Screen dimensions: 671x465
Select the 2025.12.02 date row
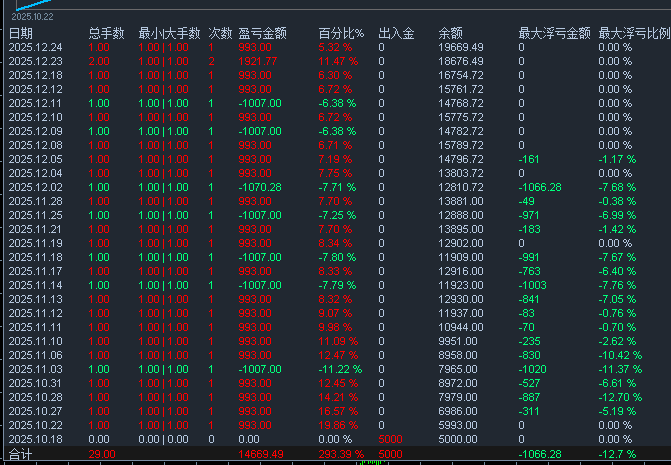click(x=35, y=187)
